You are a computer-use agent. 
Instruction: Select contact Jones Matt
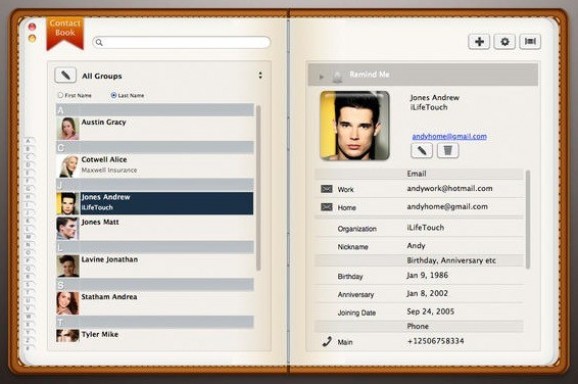pyautogui.click(x=155, y=228)
